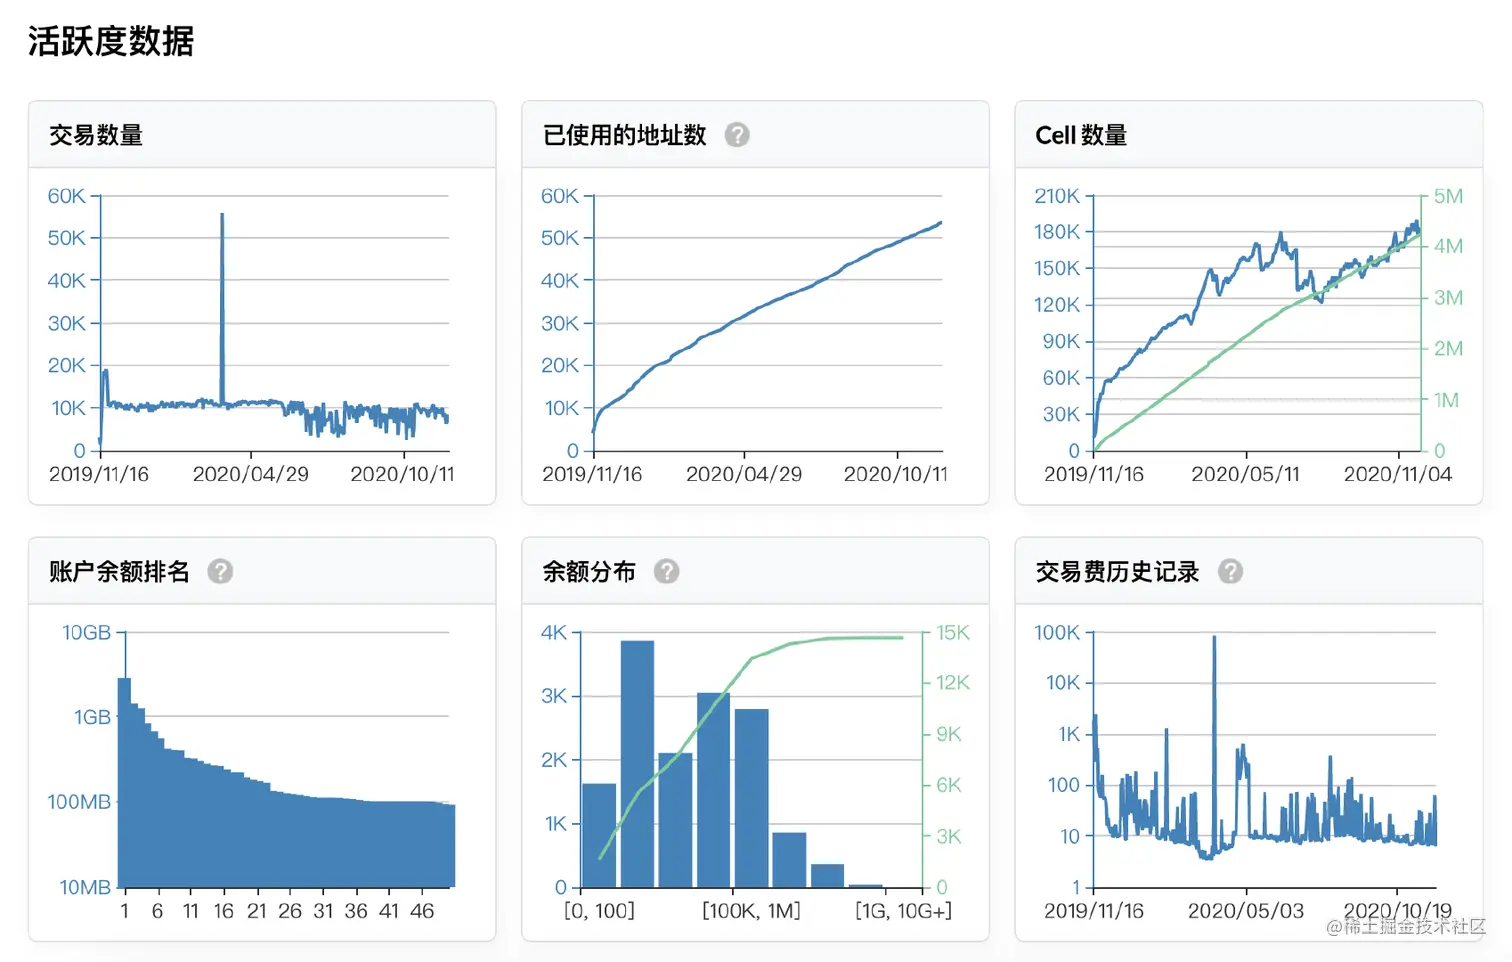
Task: Click 2020/11/04 label in Cell 数量 chart
Action: (1398, 474)
